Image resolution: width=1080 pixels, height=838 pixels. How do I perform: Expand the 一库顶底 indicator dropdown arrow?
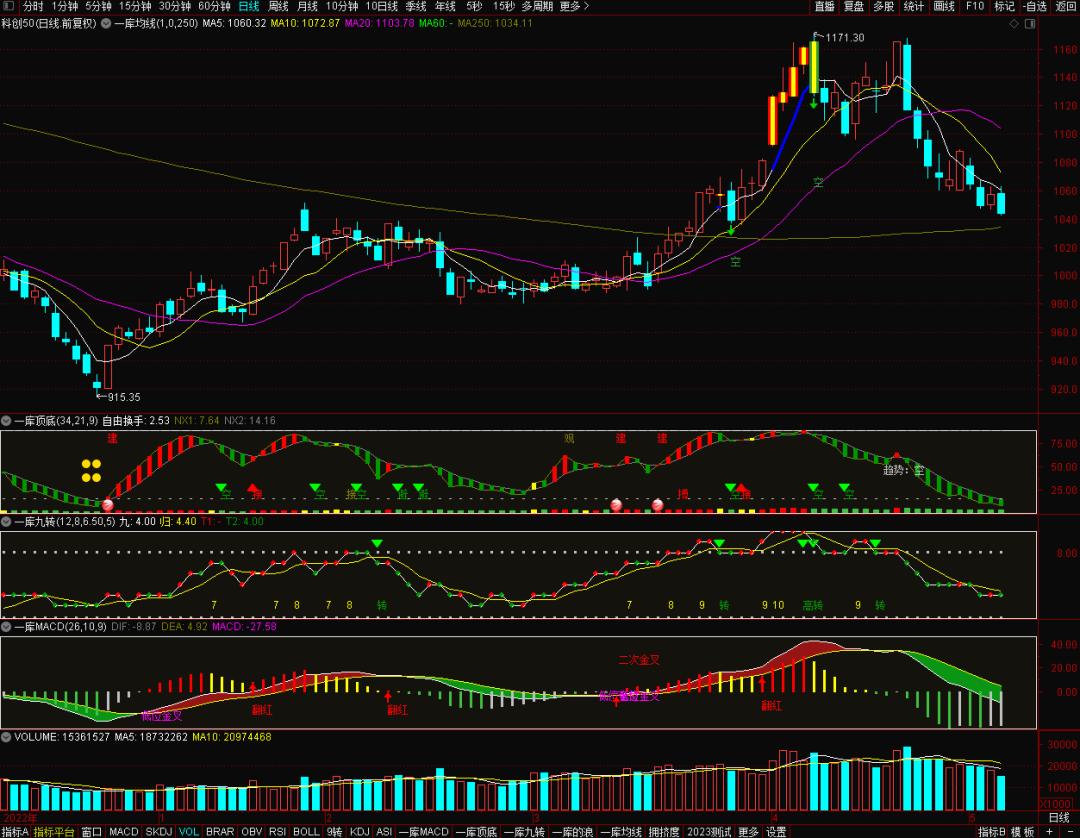[x=6, y=421]
